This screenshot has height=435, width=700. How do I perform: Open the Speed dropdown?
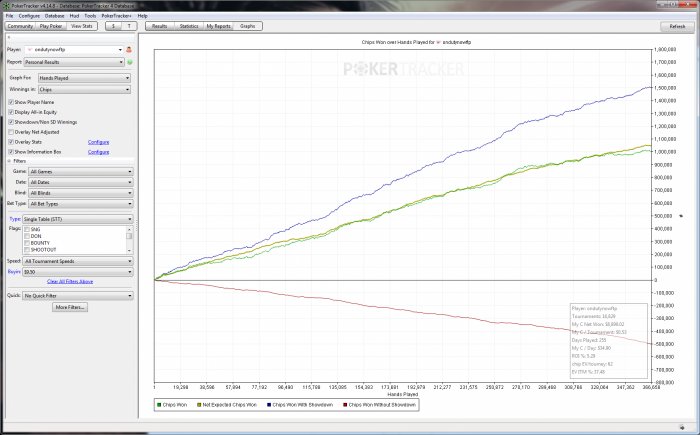78,261
